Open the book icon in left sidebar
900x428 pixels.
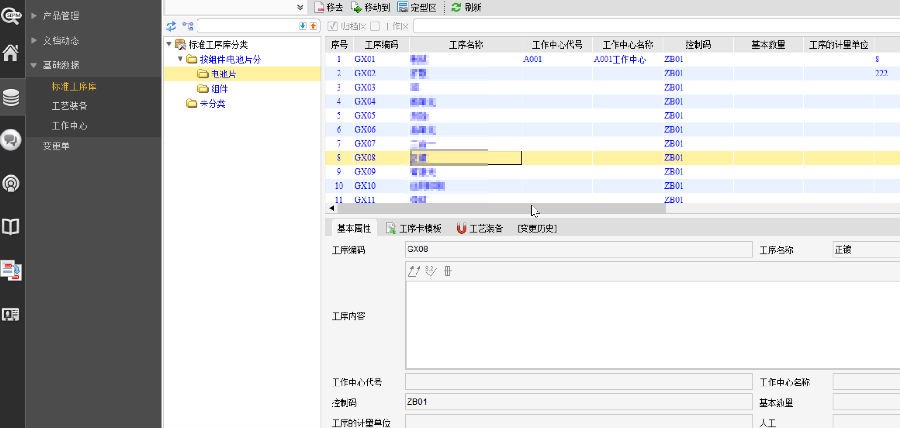pos(12,227)
